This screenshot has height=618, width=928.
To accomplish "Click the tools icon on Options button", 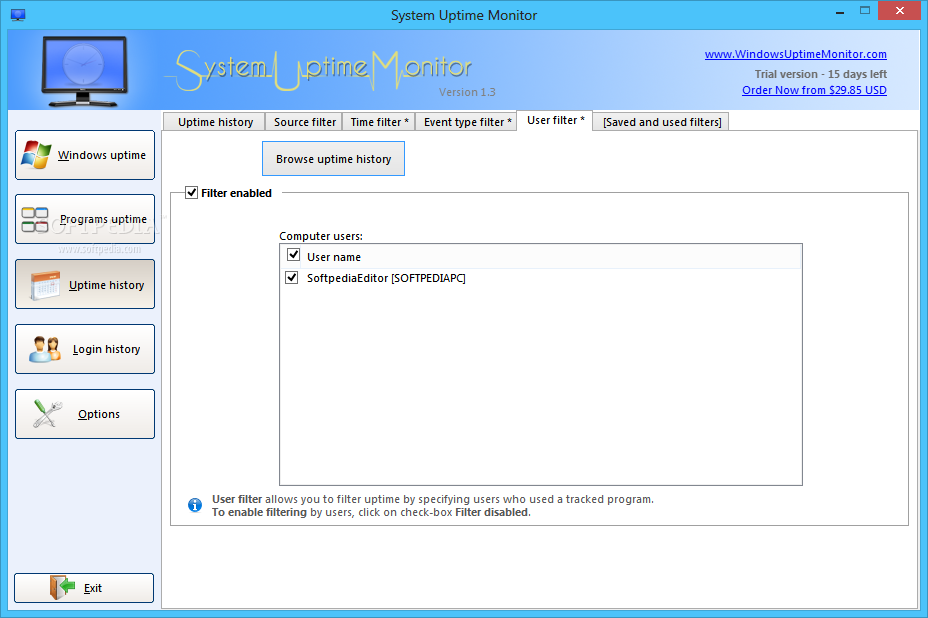I will (x=47, y=414).
